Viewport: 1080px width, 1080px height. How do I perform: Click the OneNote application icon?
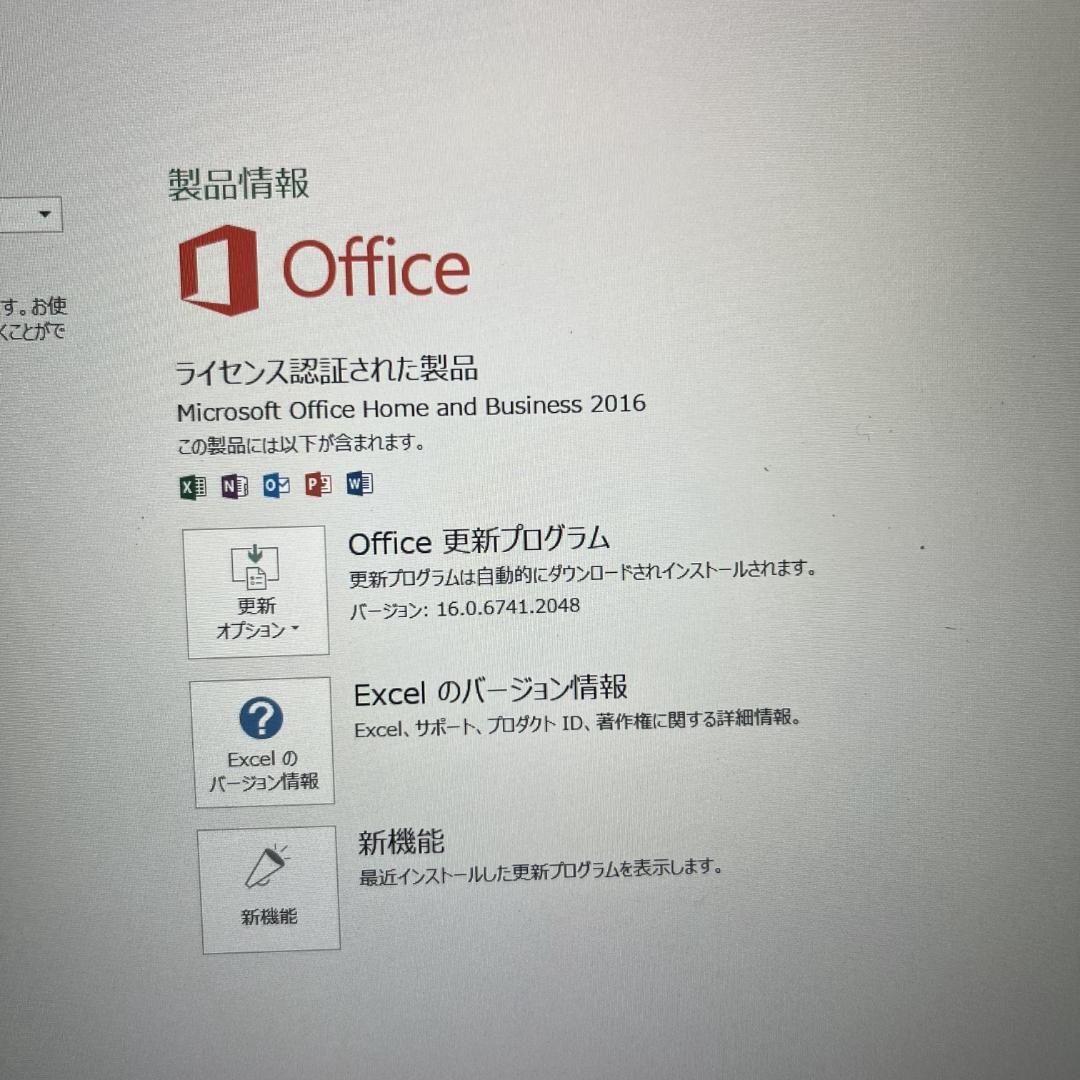pyautogui.click(x=232, y=485)
